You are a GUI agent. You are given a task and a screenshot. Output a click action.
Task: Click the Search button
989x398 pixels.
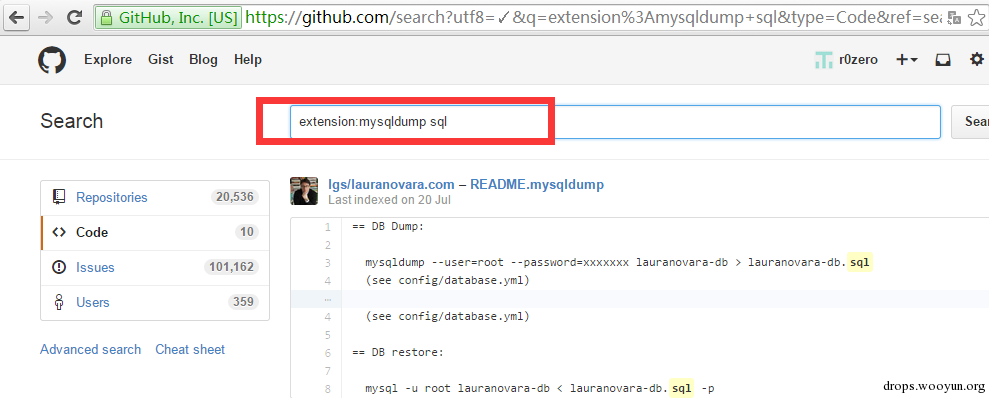tap(971, 122)
